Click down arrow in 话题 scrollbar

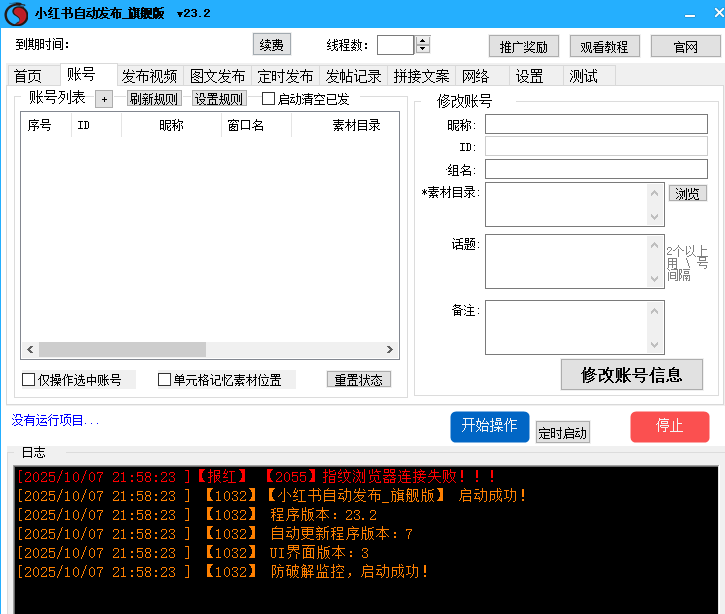coord(654,278)
